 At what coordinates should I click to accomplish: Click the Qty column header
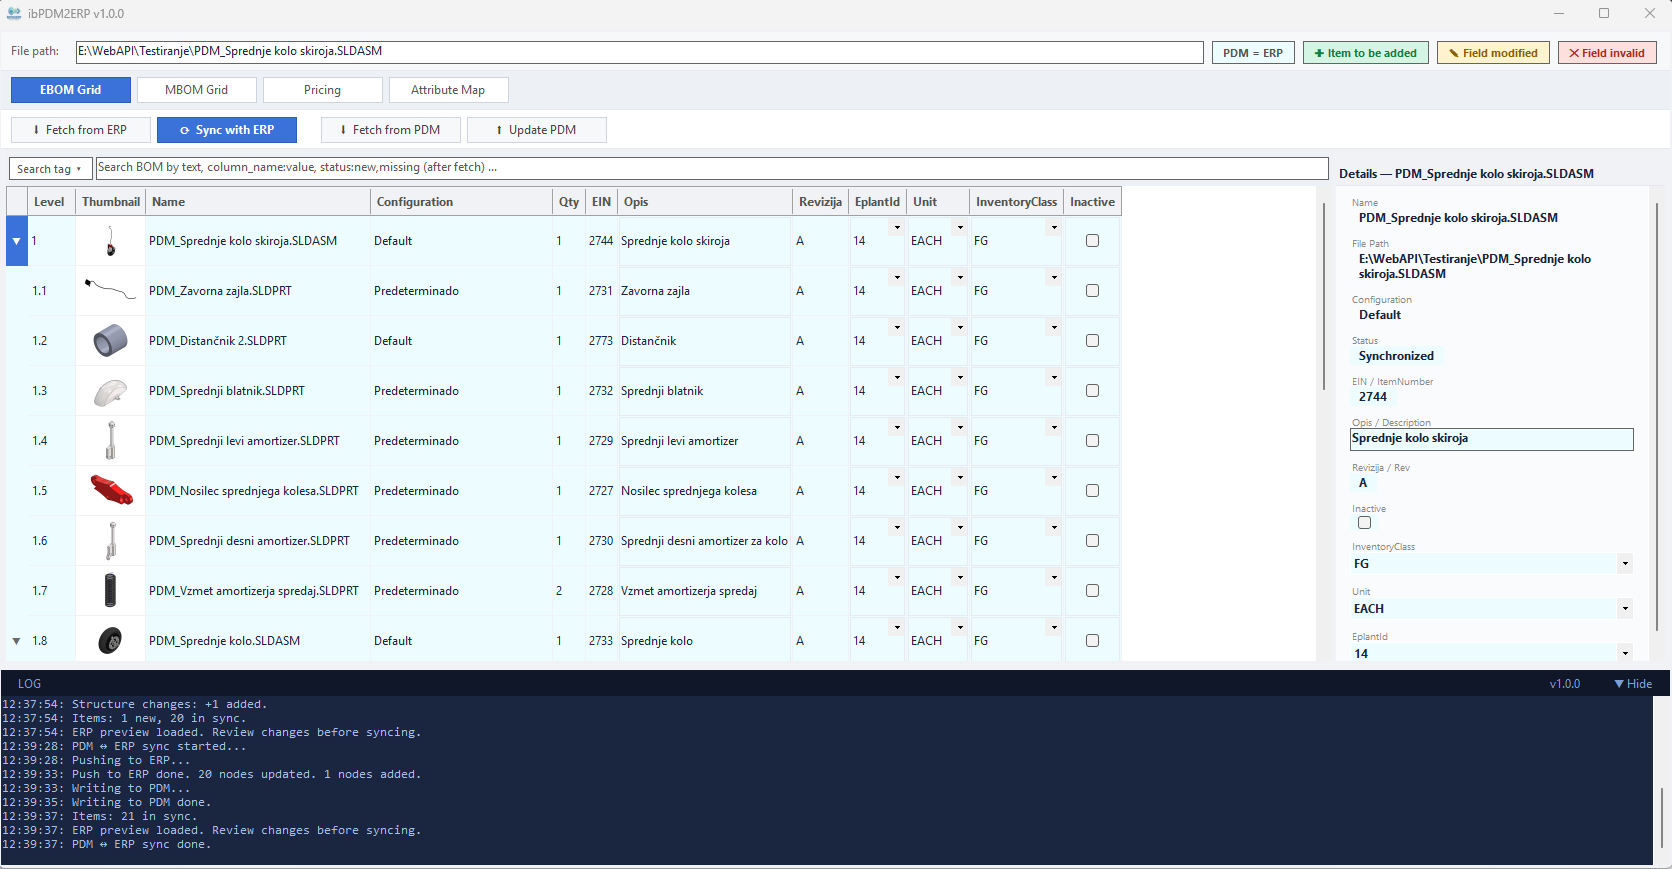(569, 202)
